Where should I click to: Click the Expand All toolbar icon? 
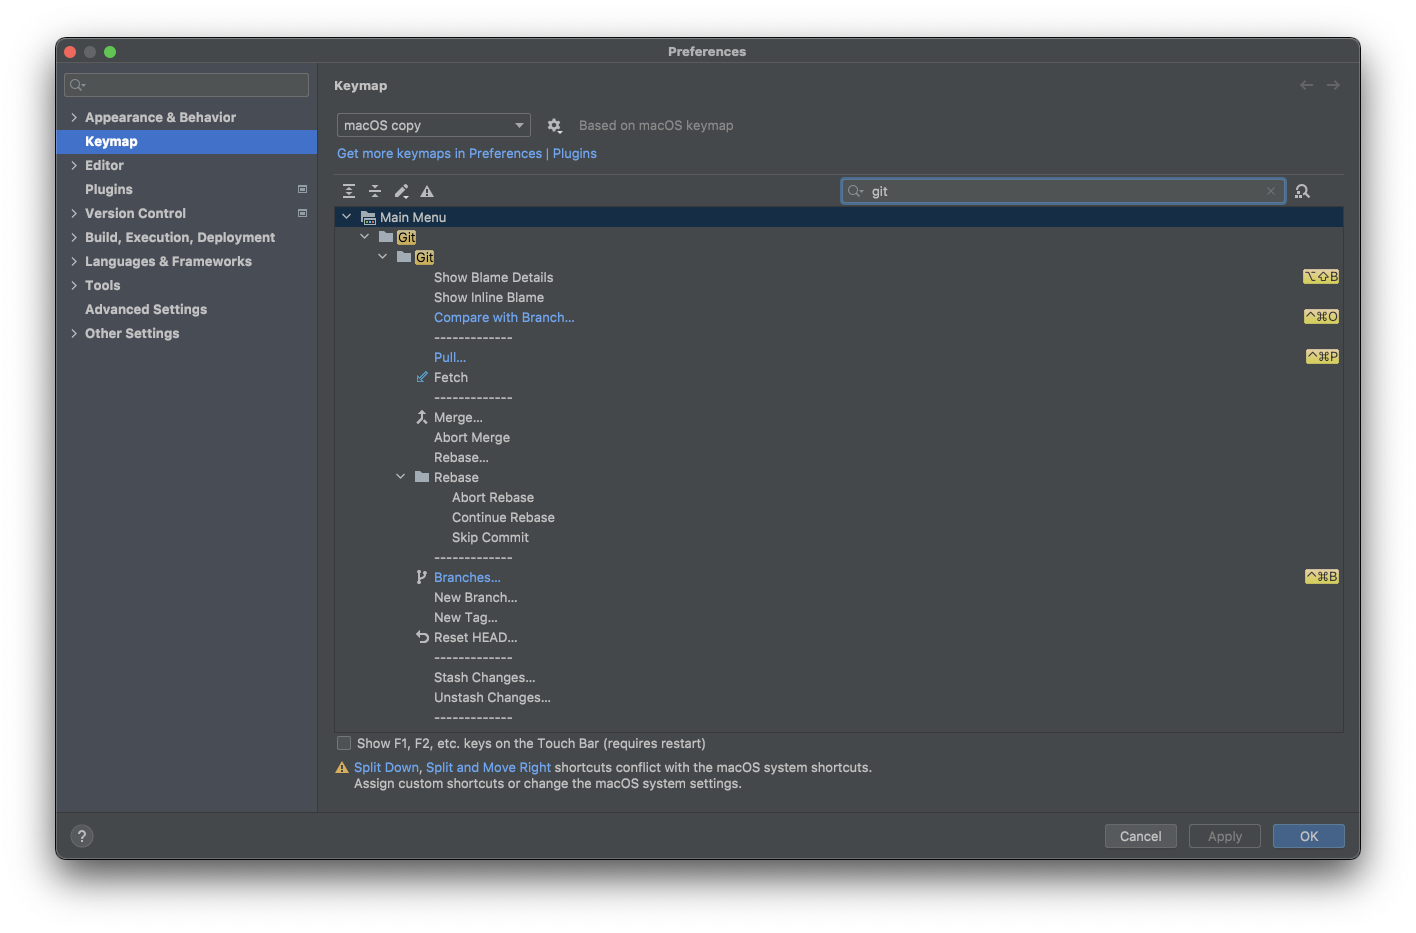coord(349,191)
